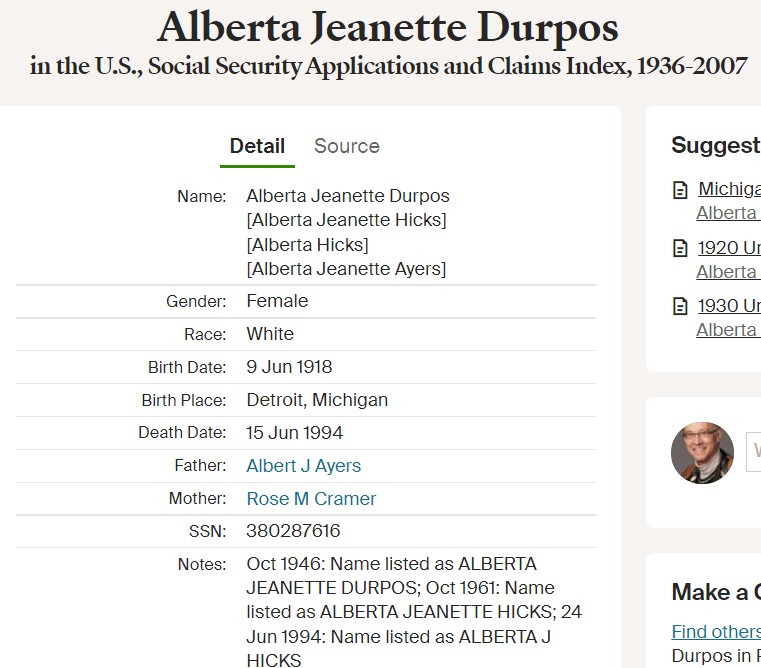Select the name Alberta Jeanette Durpos in details
Image resolution: width=761 pixels, height=668 pixels.
pos(347,196)
